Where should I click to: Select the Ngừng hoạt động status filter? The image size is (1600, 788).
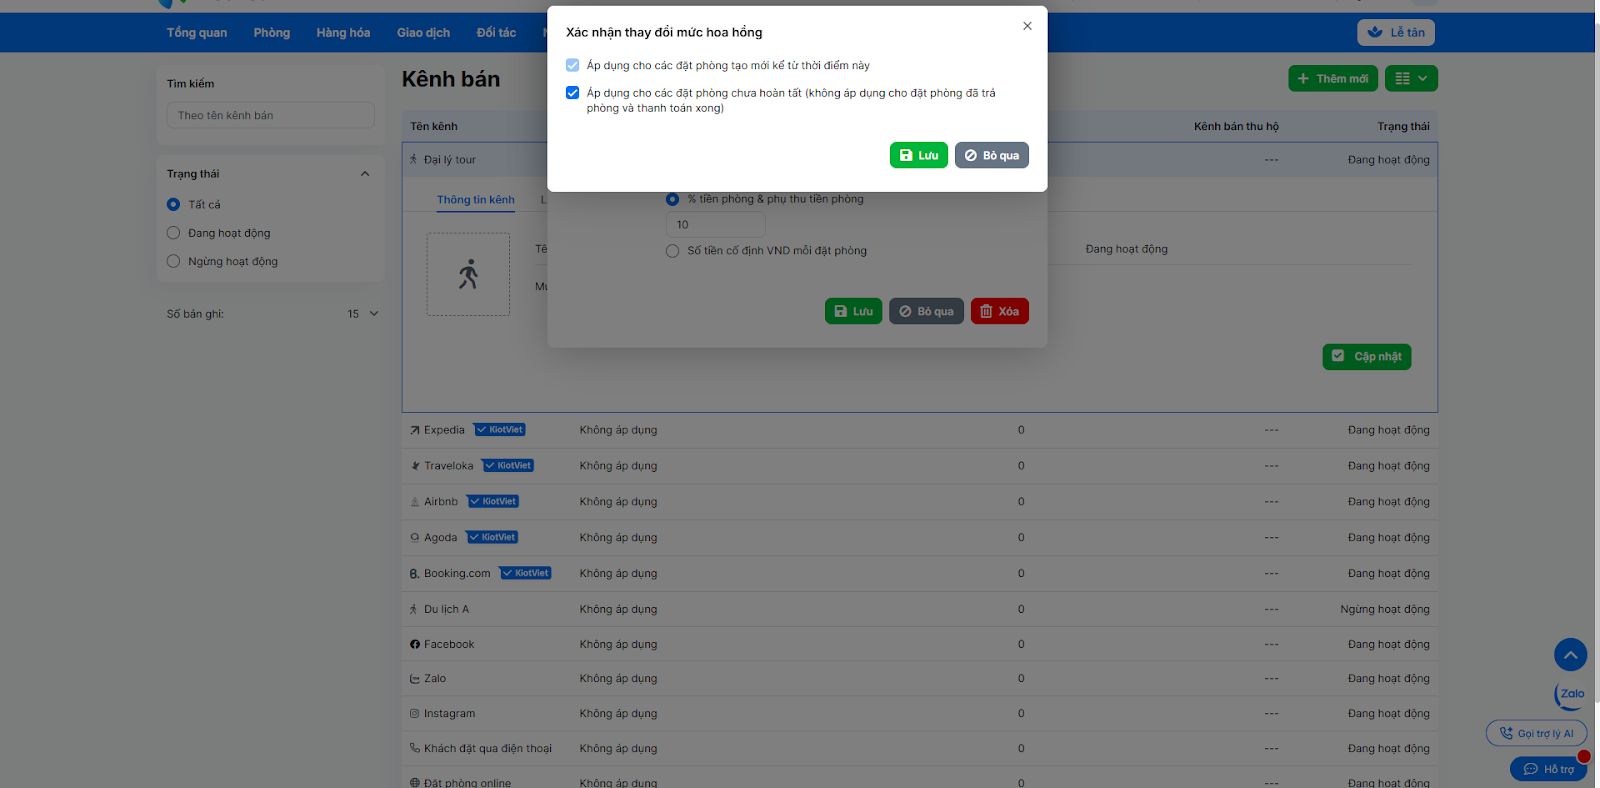pyautogui.click(x=173, y=262)
